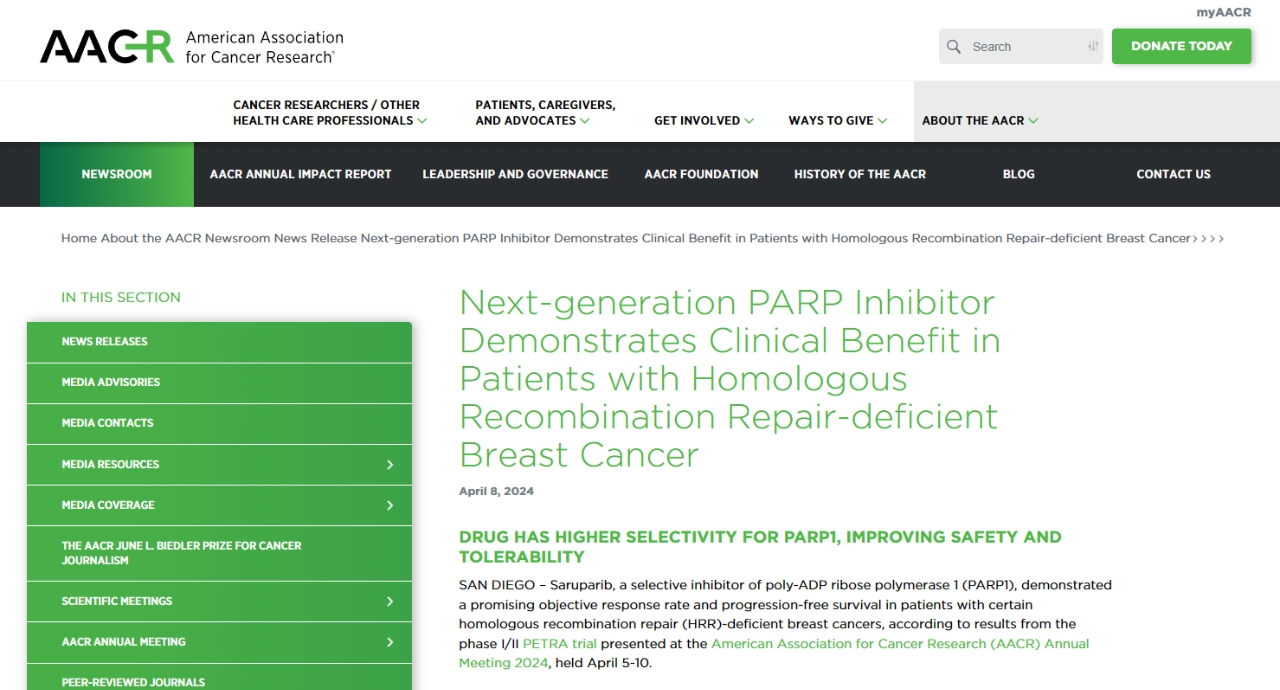Open Media Advisories in sidebar

(219, 383)
